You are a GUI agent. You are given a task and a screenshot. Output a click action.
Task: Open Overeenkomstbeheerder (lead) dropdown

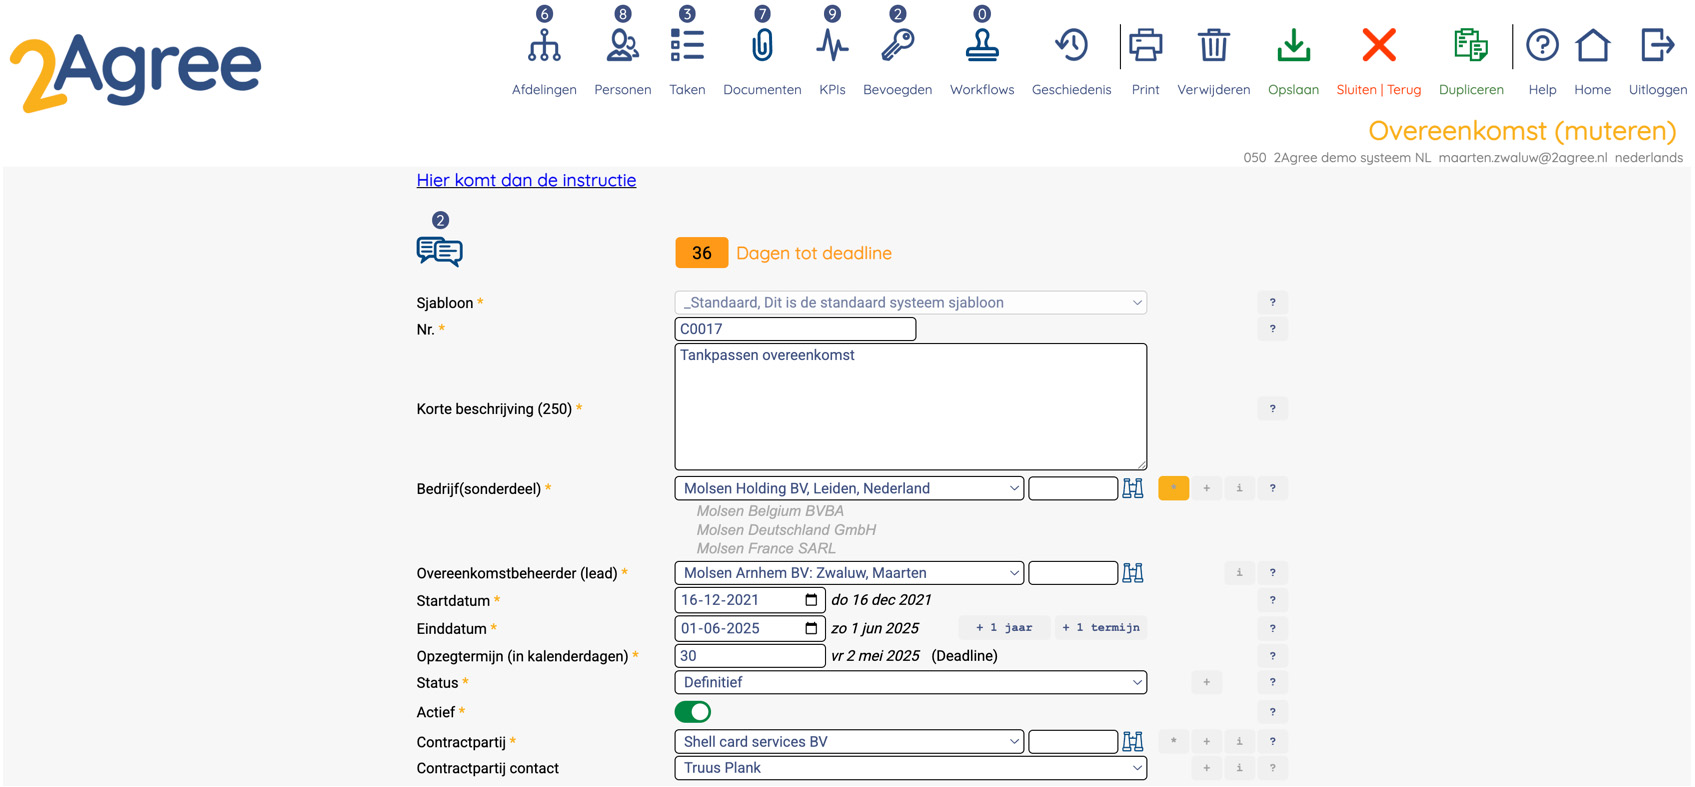pyautogui.click(x=849, y=573)
